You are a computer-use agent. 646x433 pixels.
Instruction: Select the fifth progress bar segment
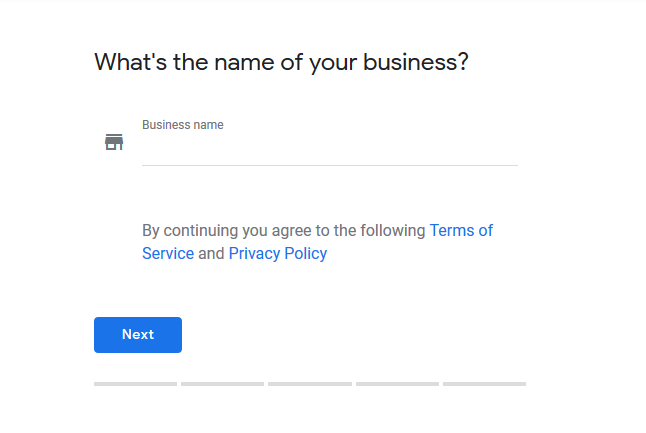(x=484, y=384)
